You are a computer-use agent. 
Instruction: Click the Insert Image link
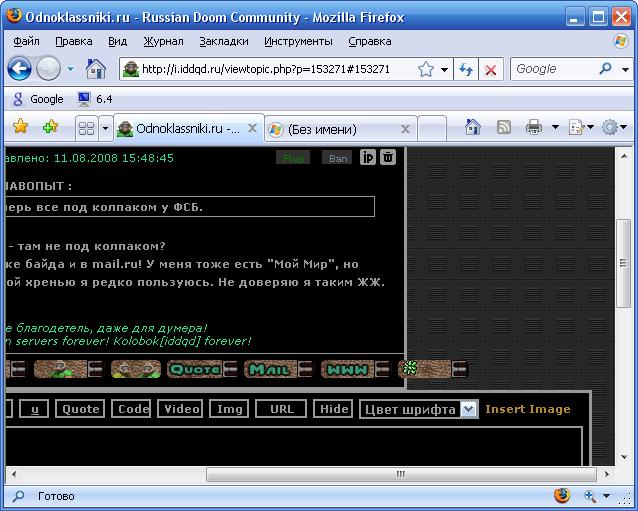click(x=527, y=409)
